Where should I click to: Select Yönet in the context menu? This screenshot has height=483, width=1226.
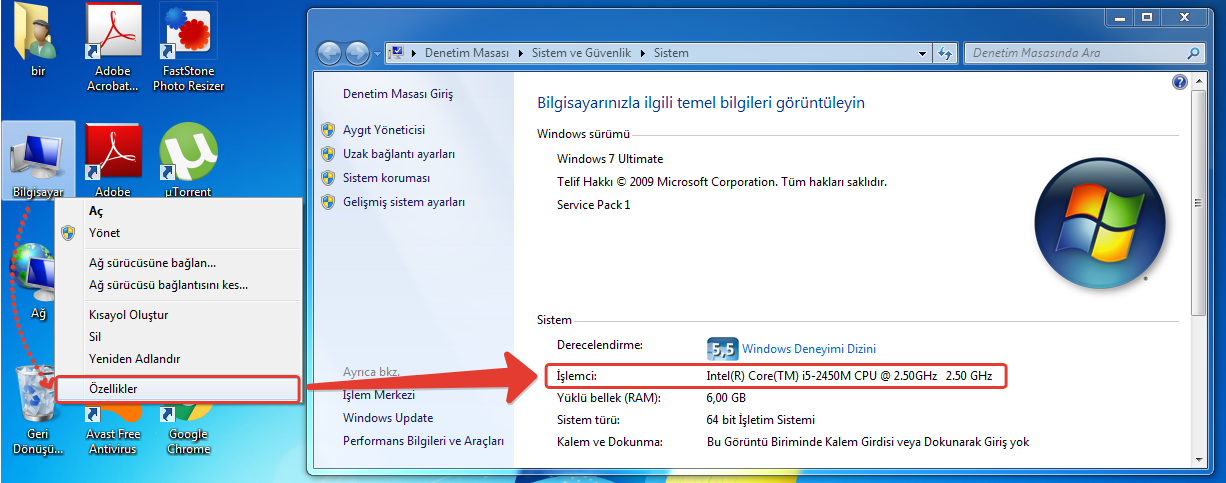[x=104, y=233]
